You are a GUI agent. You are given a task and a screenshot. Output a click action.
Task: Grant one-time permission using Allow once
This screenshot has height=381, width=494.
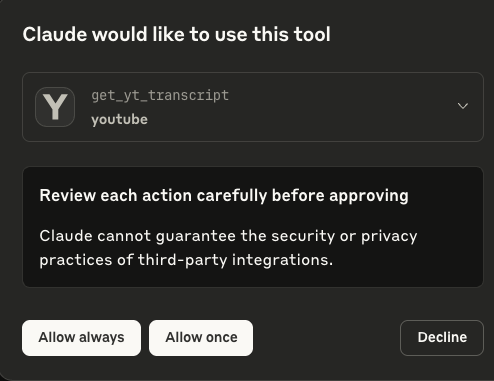(x=201, y=338)
